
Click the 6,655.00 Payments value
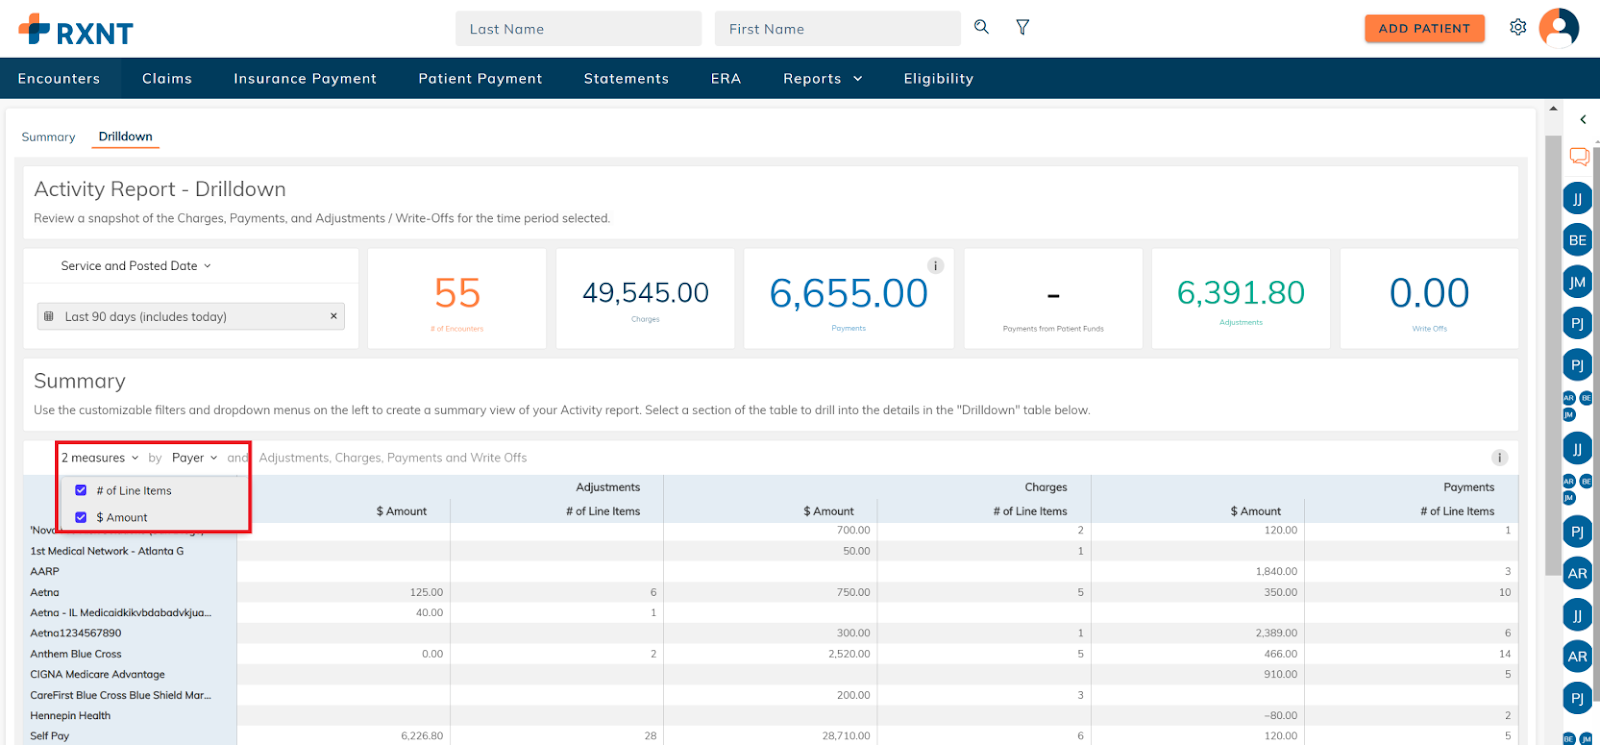(849, 293)
